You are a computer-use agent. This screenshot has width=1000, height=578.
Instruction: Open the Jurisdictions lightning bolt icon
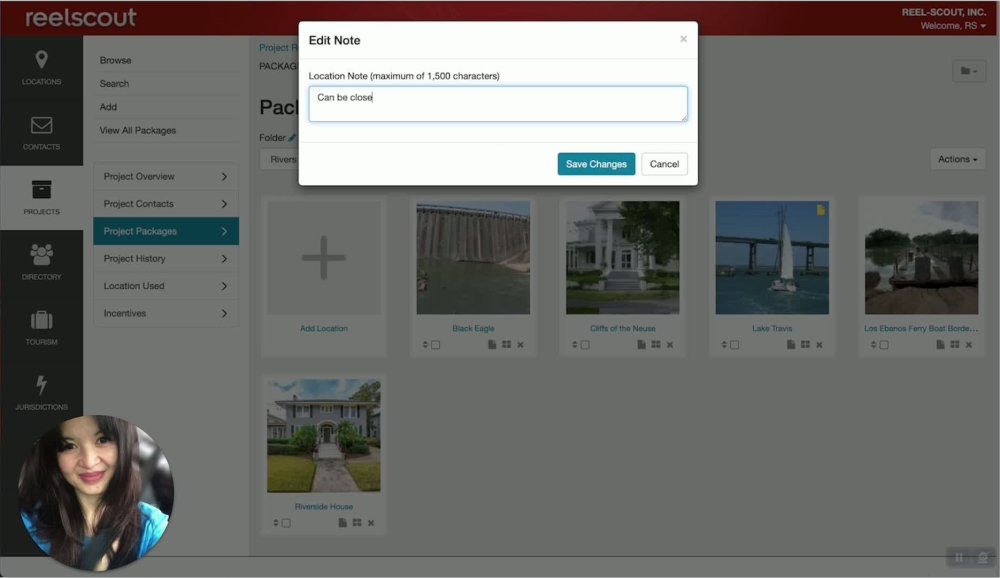(41, 385)
